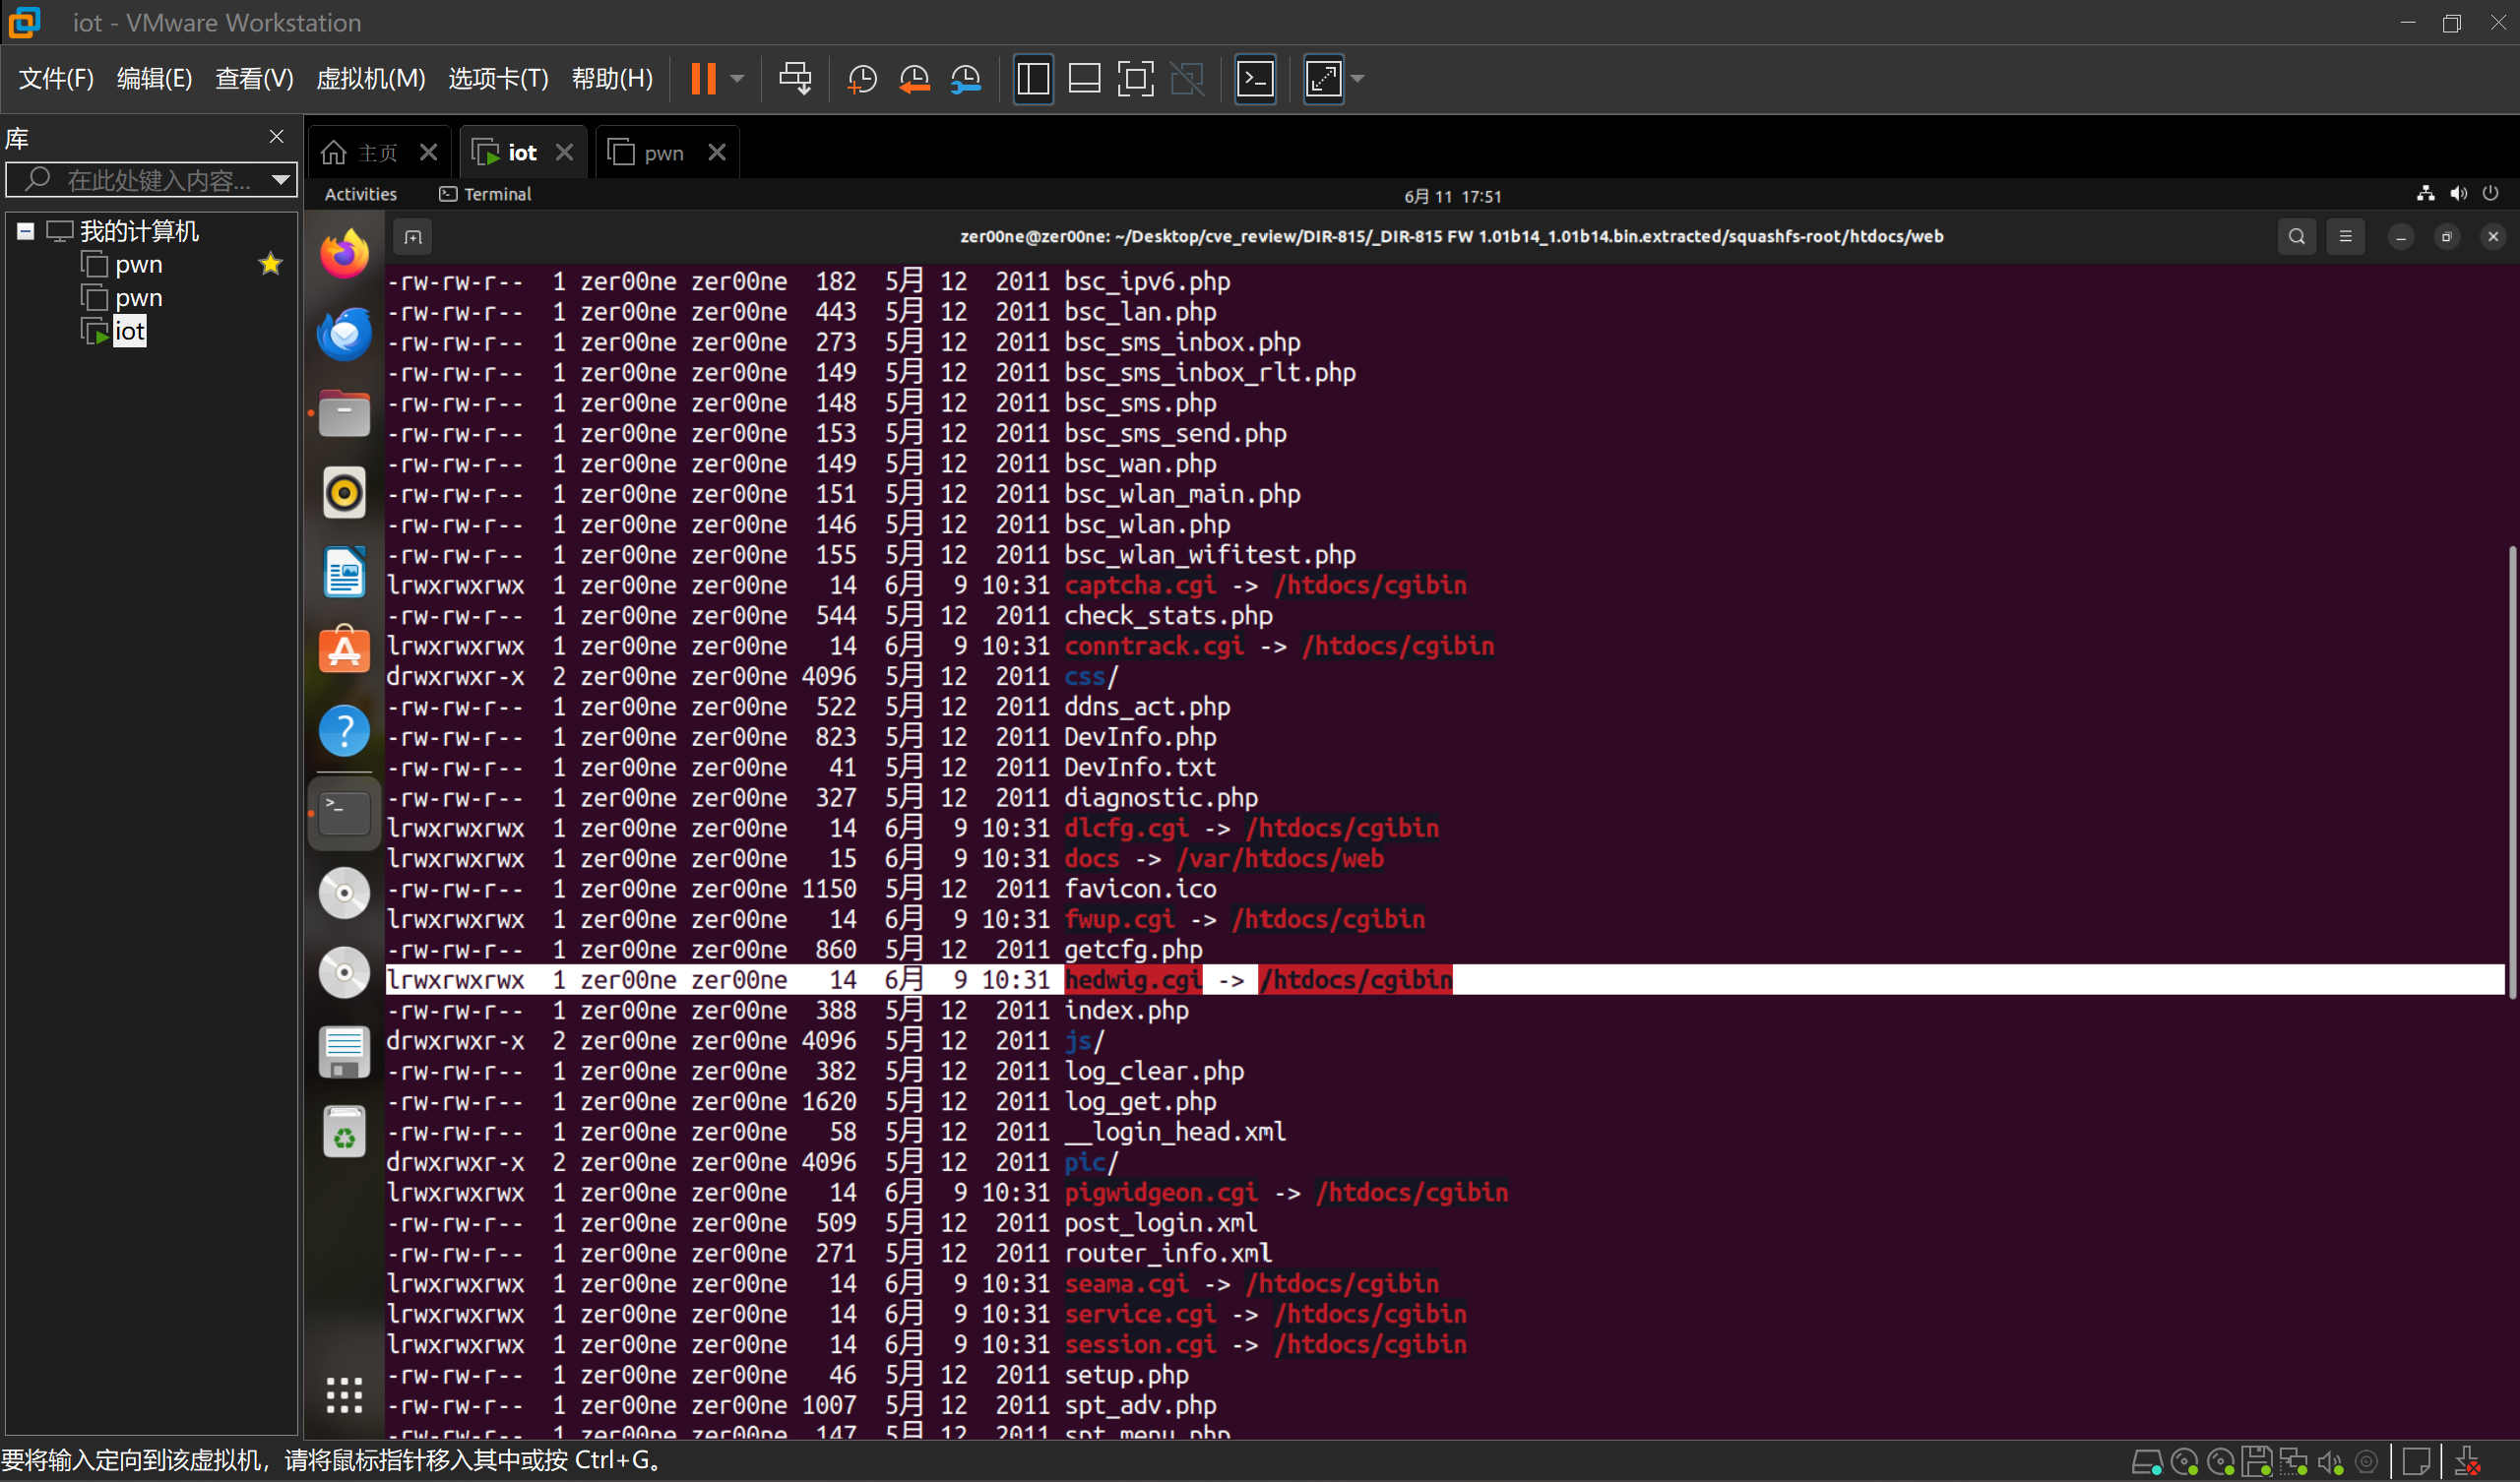Click Send Ctrl+Alt+Del toolbar icon

click(x=795, y=78)
